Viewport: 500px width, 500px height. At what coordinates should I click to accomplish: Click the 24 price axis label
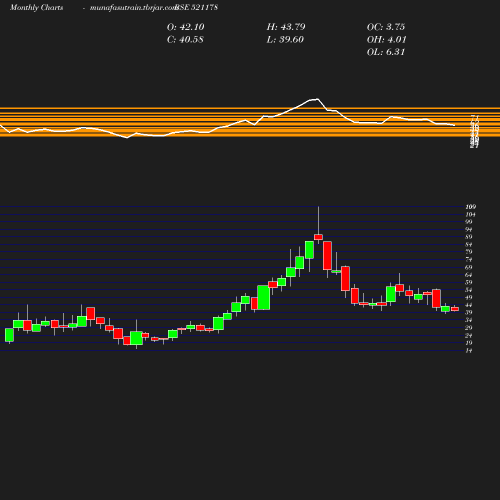click(x=469, y=335)
